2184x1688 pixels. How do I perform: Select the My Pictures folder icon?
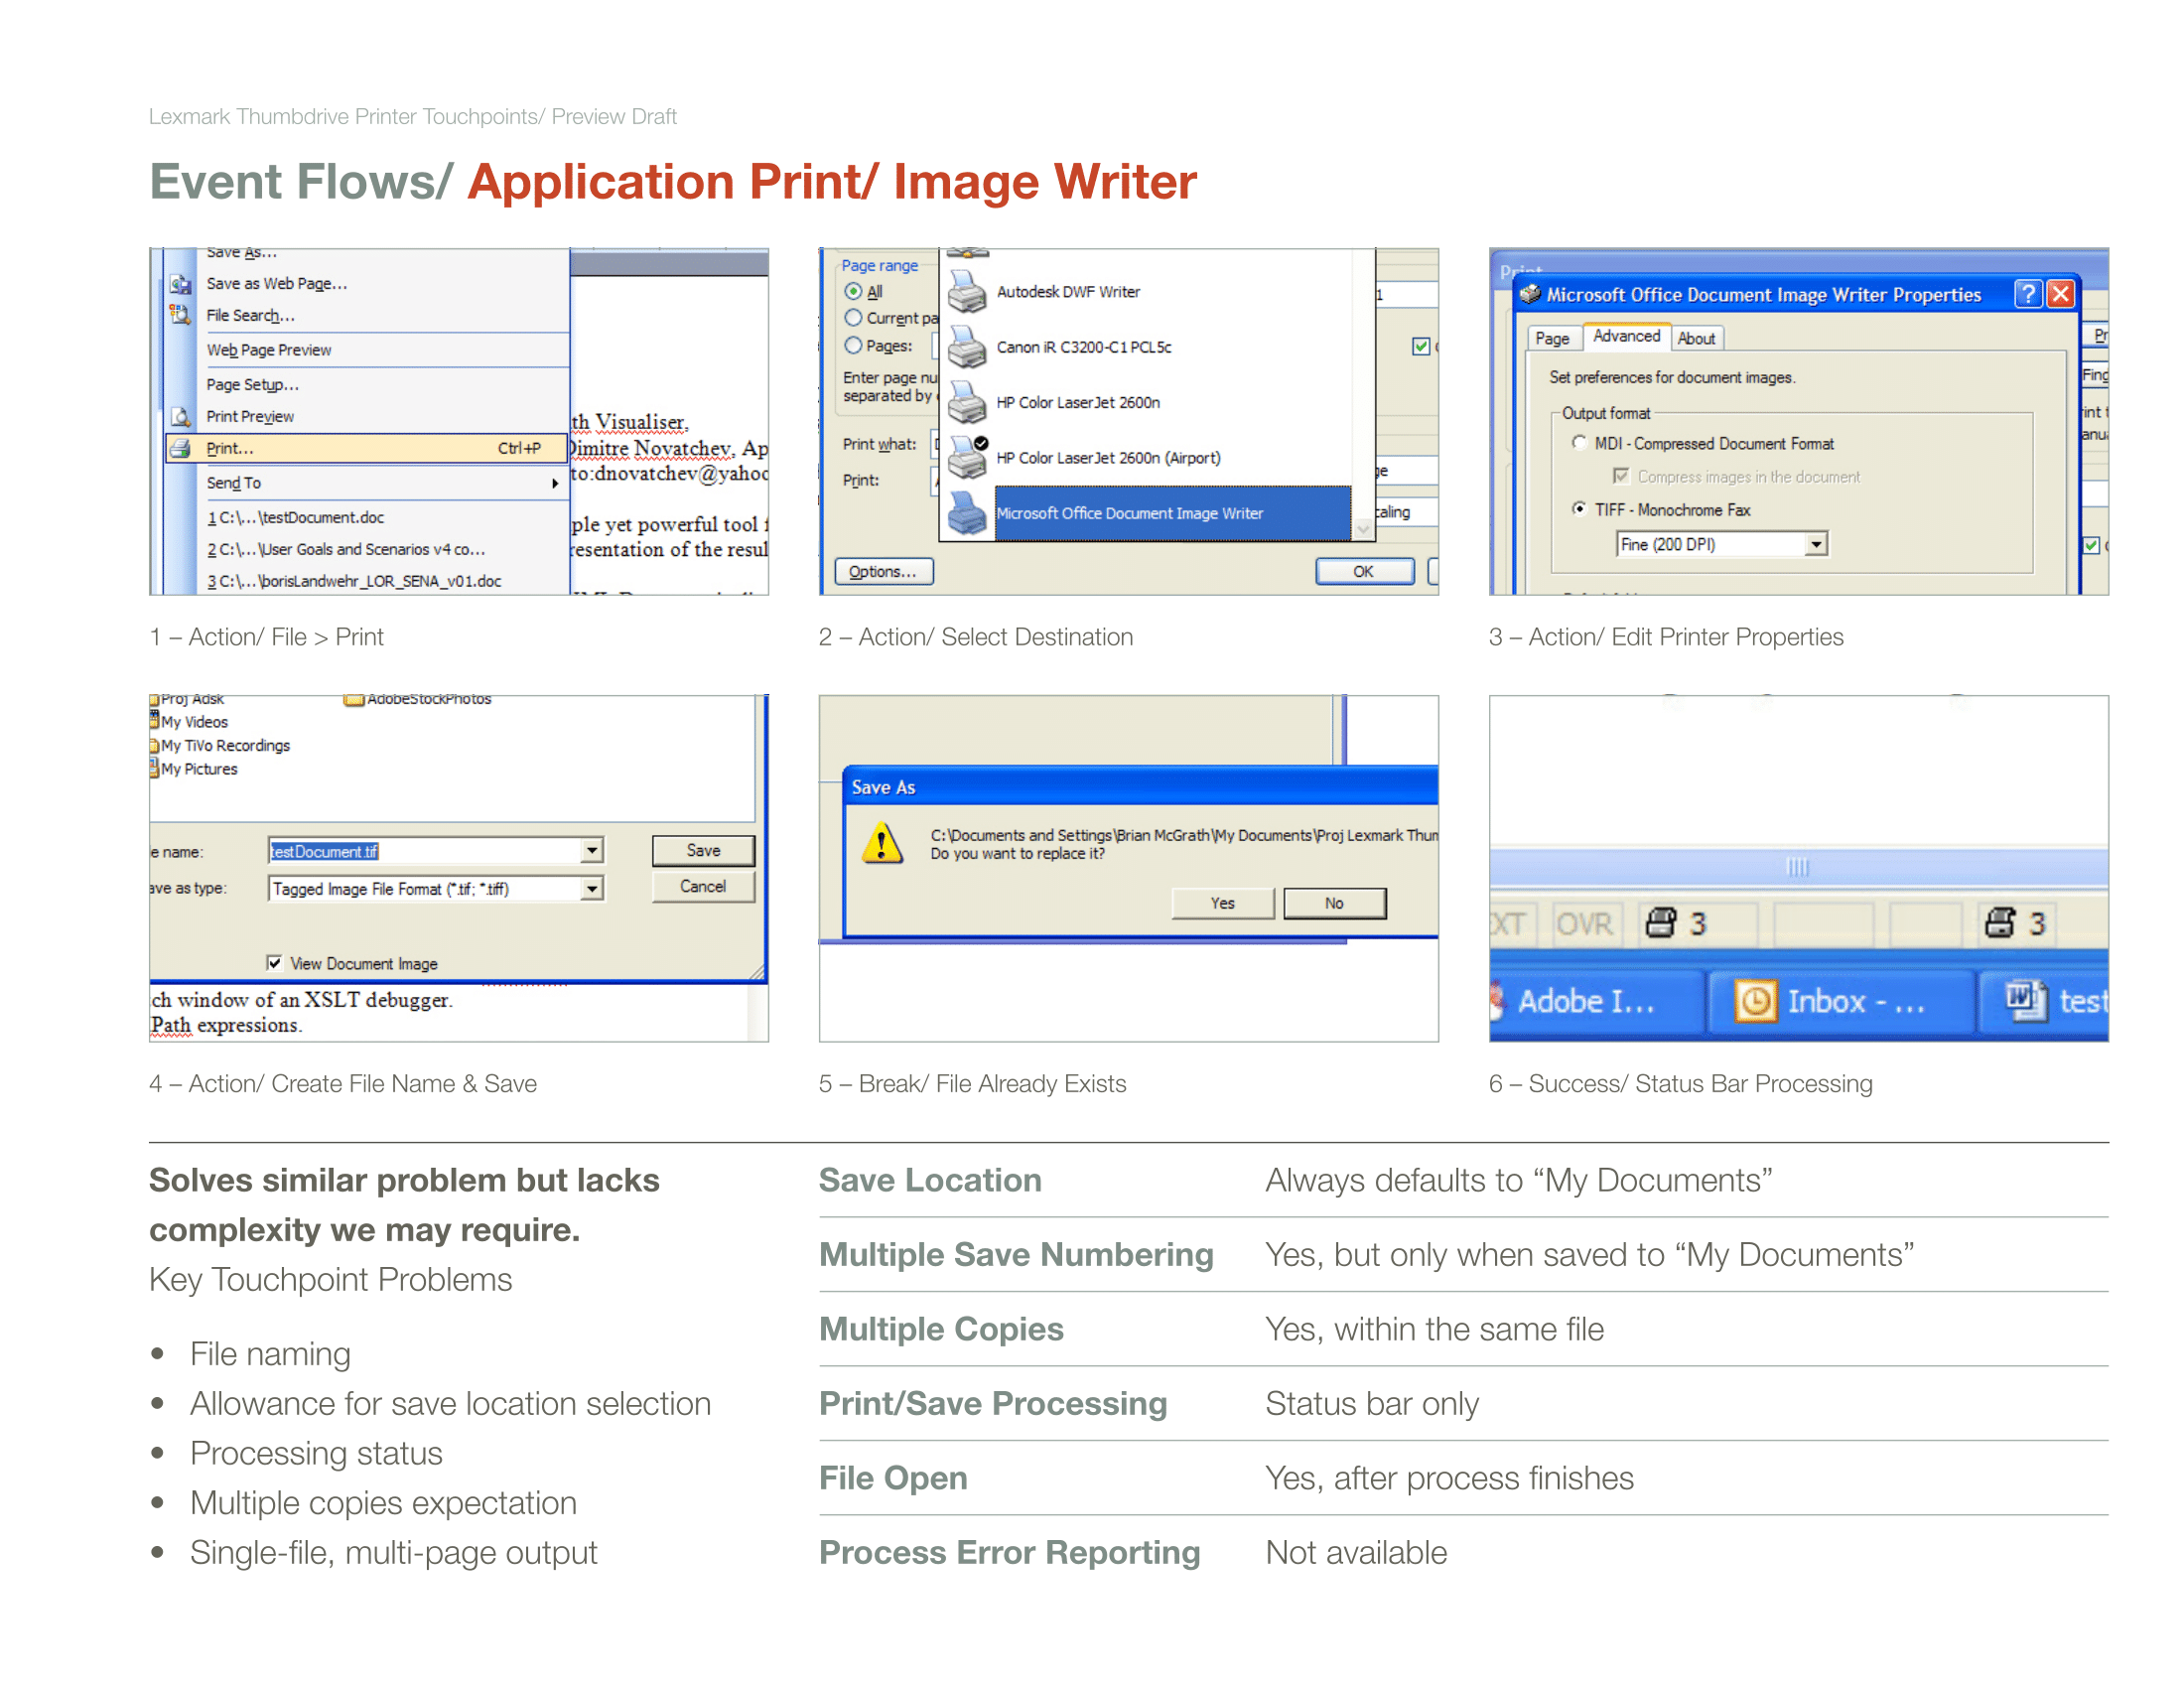pyautogui.click(x=155, y=769)
